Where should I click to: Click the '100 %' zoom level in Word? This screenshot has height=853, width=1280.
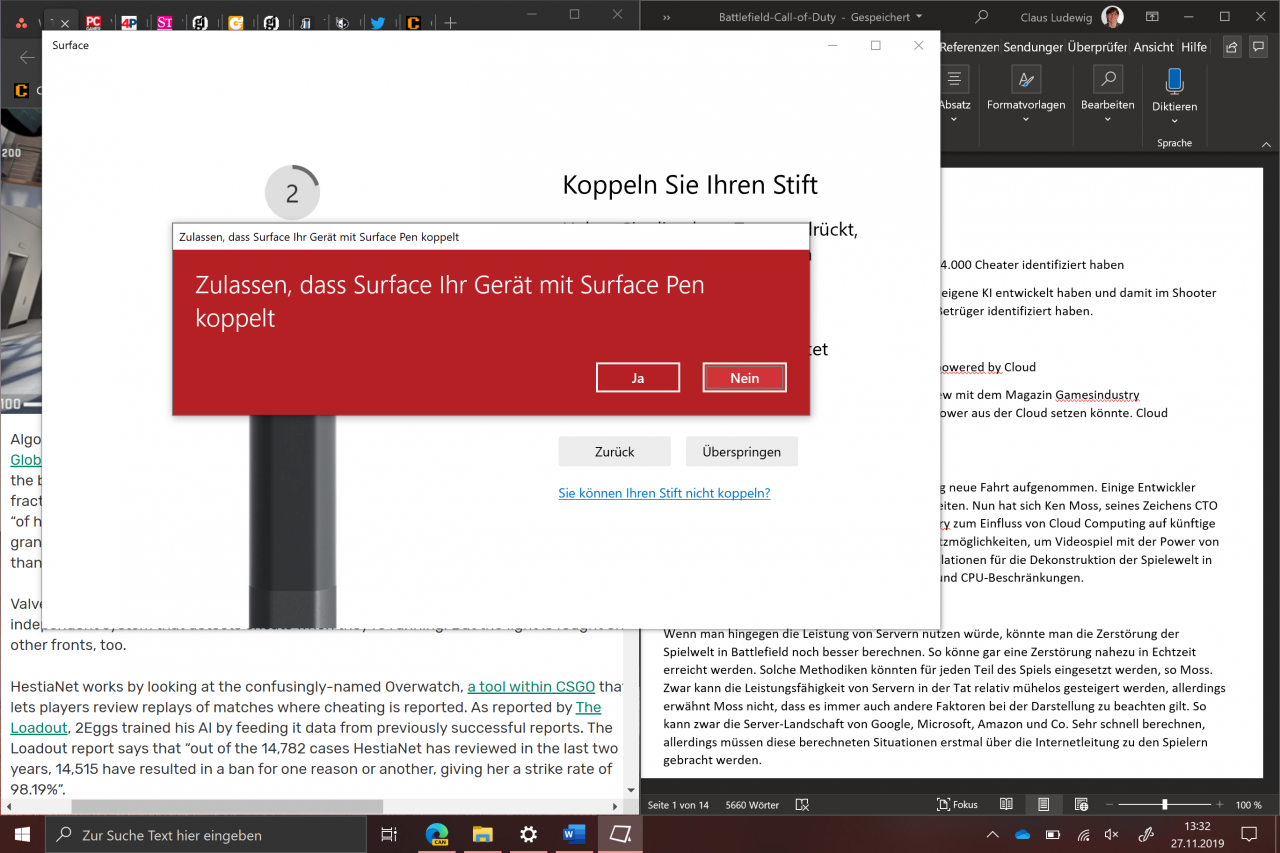1248,805
